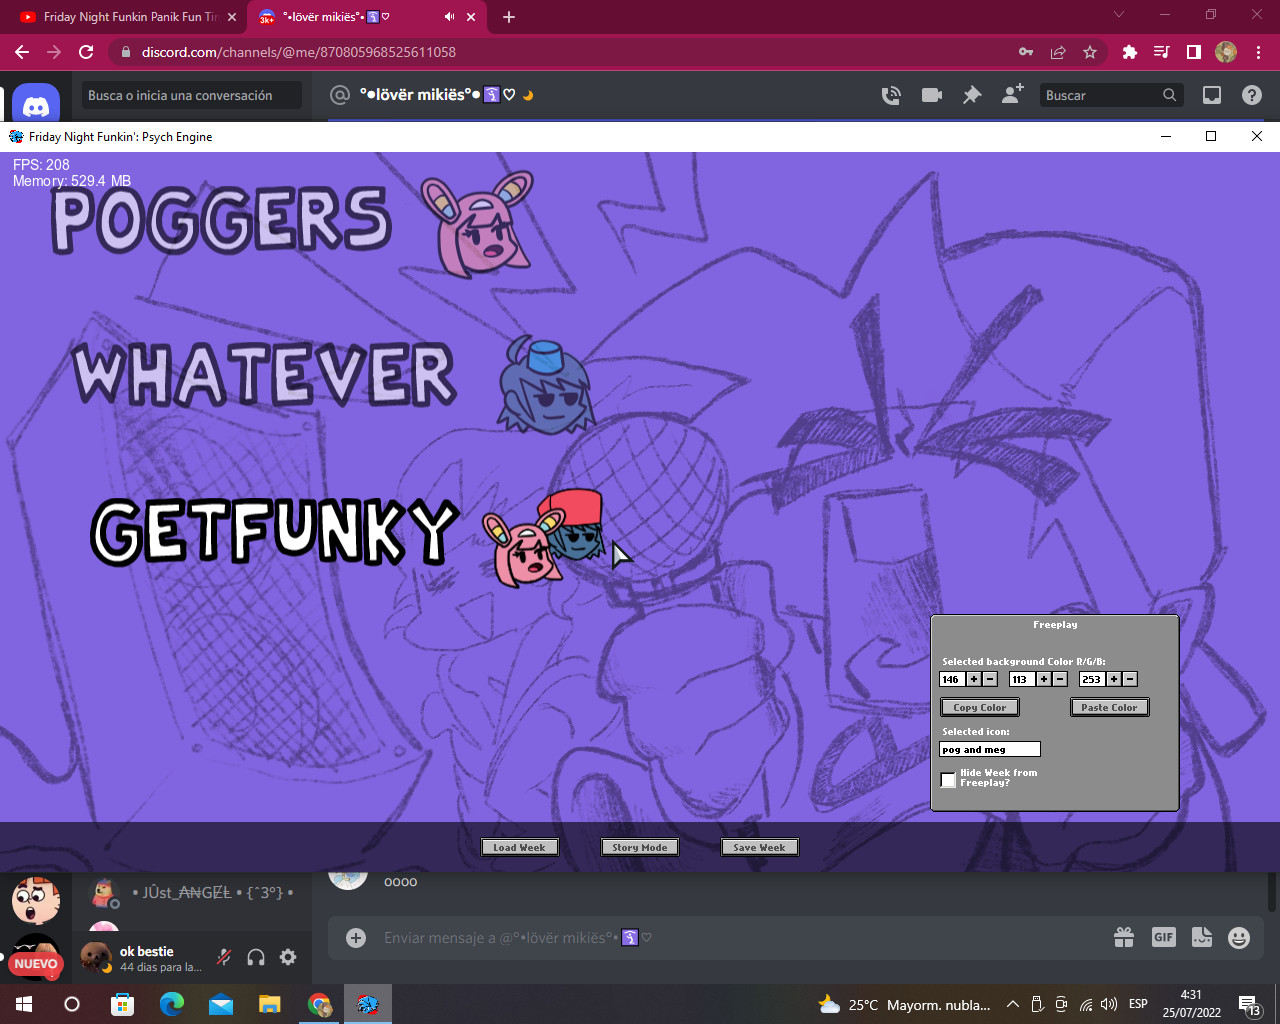Click the Discord message input box
1280x1024 pixels.
pyautogui.click(x=740, y=938)
